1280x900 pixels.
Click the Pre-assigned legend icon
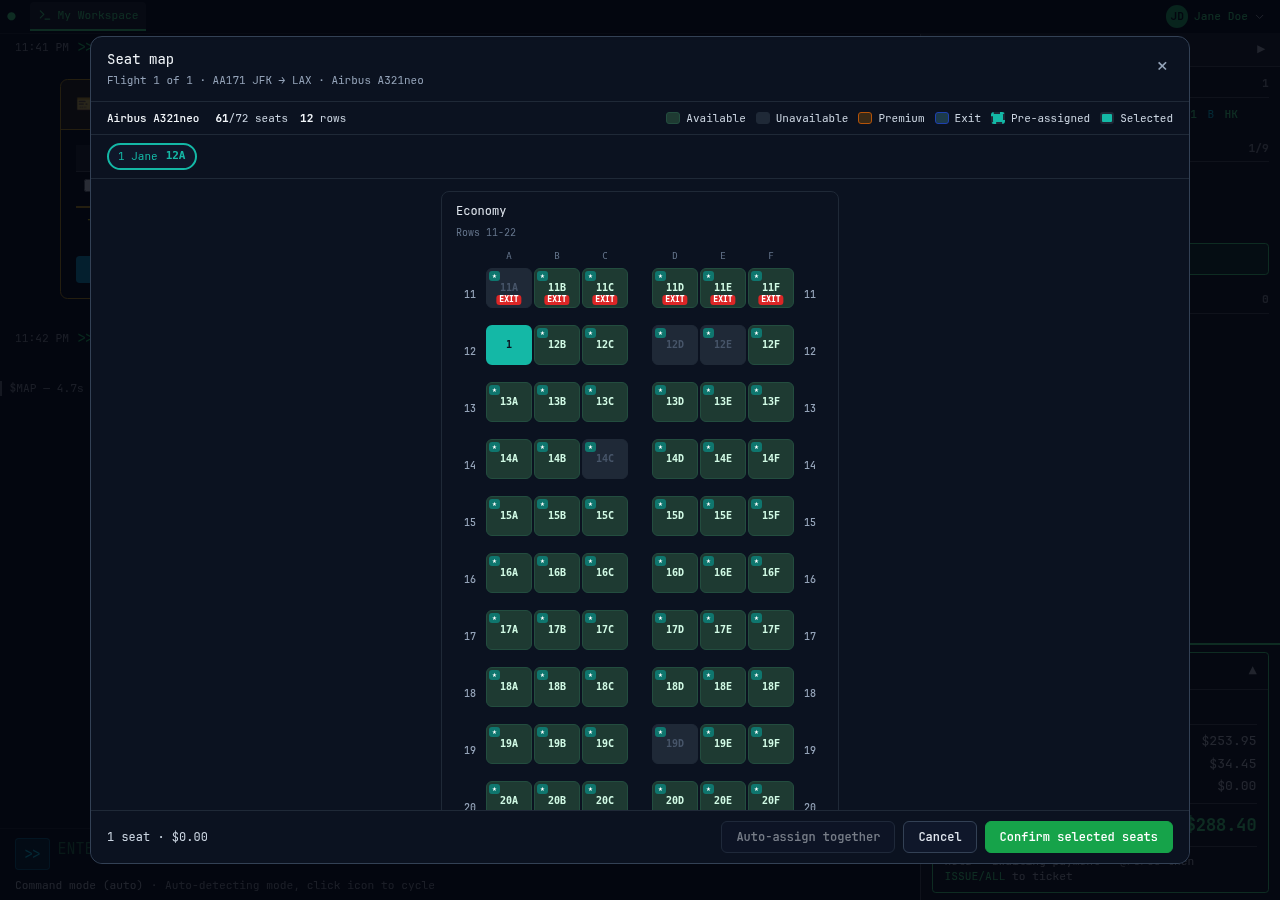coord(998,118)
